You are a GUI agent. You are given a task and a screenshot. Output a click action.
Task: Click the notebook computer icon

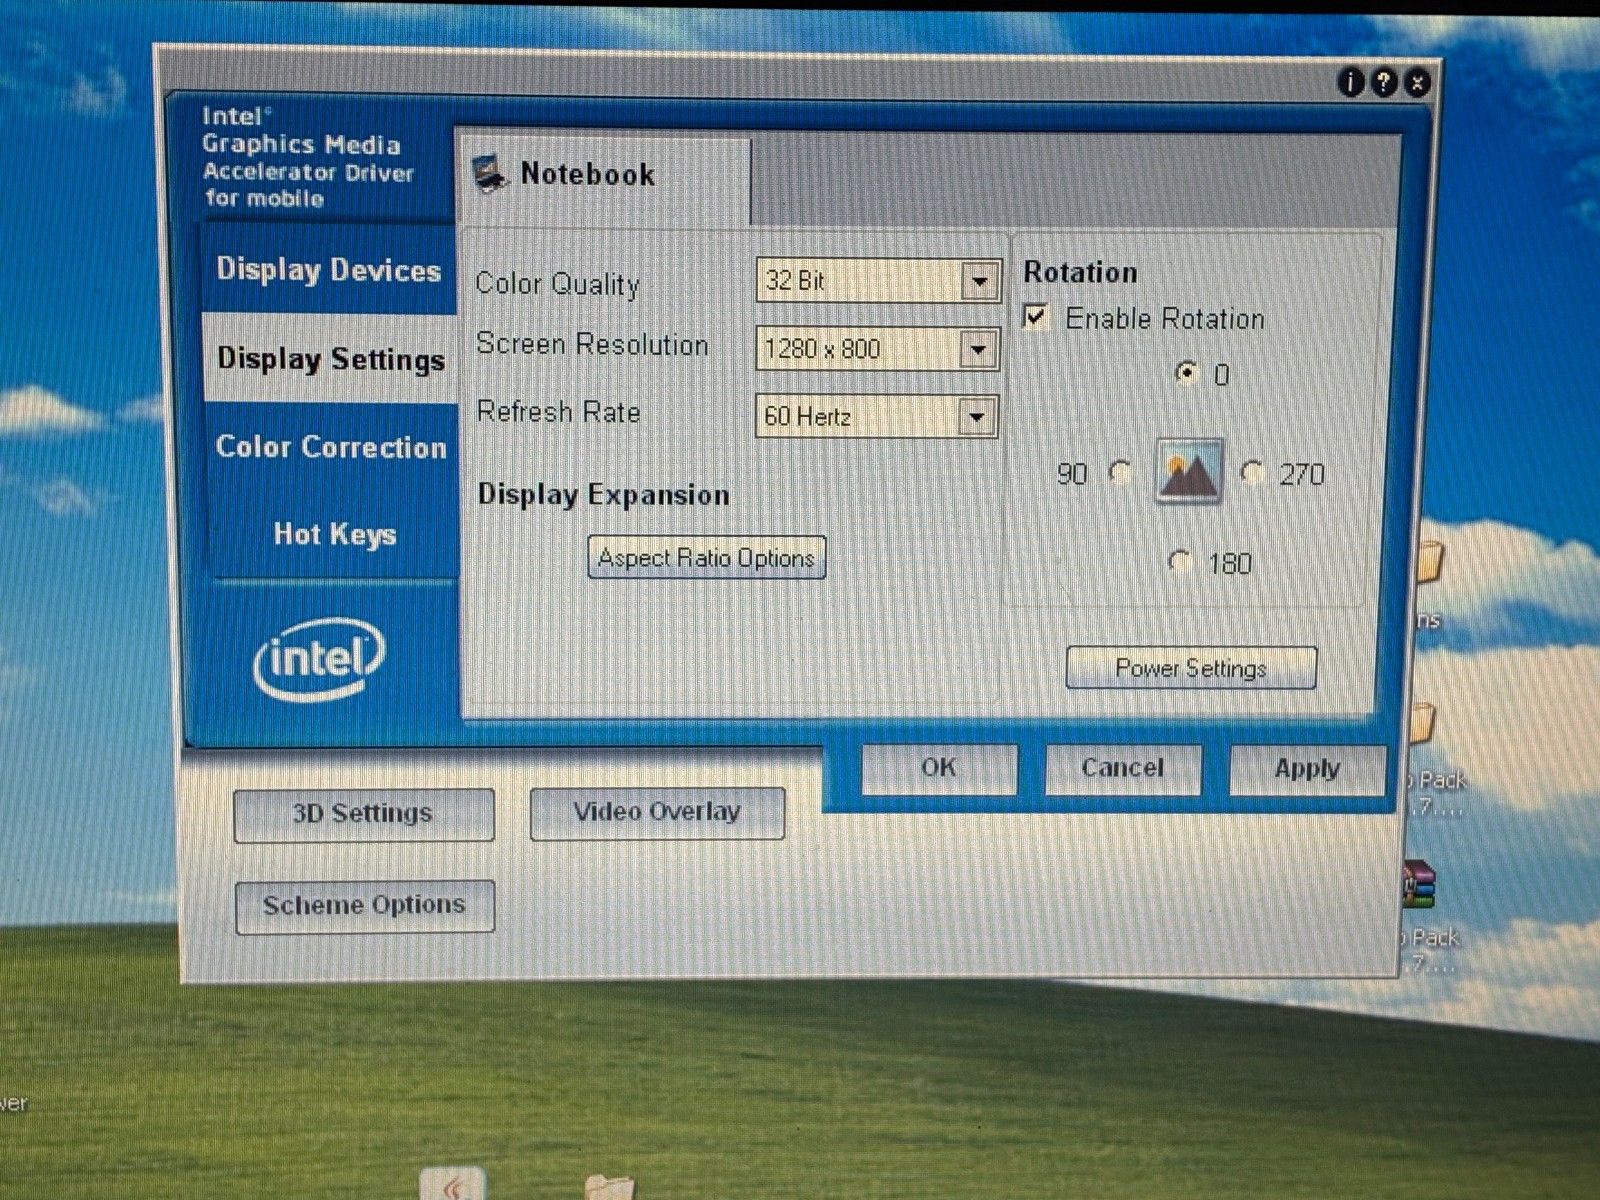[x=490, y=173]
